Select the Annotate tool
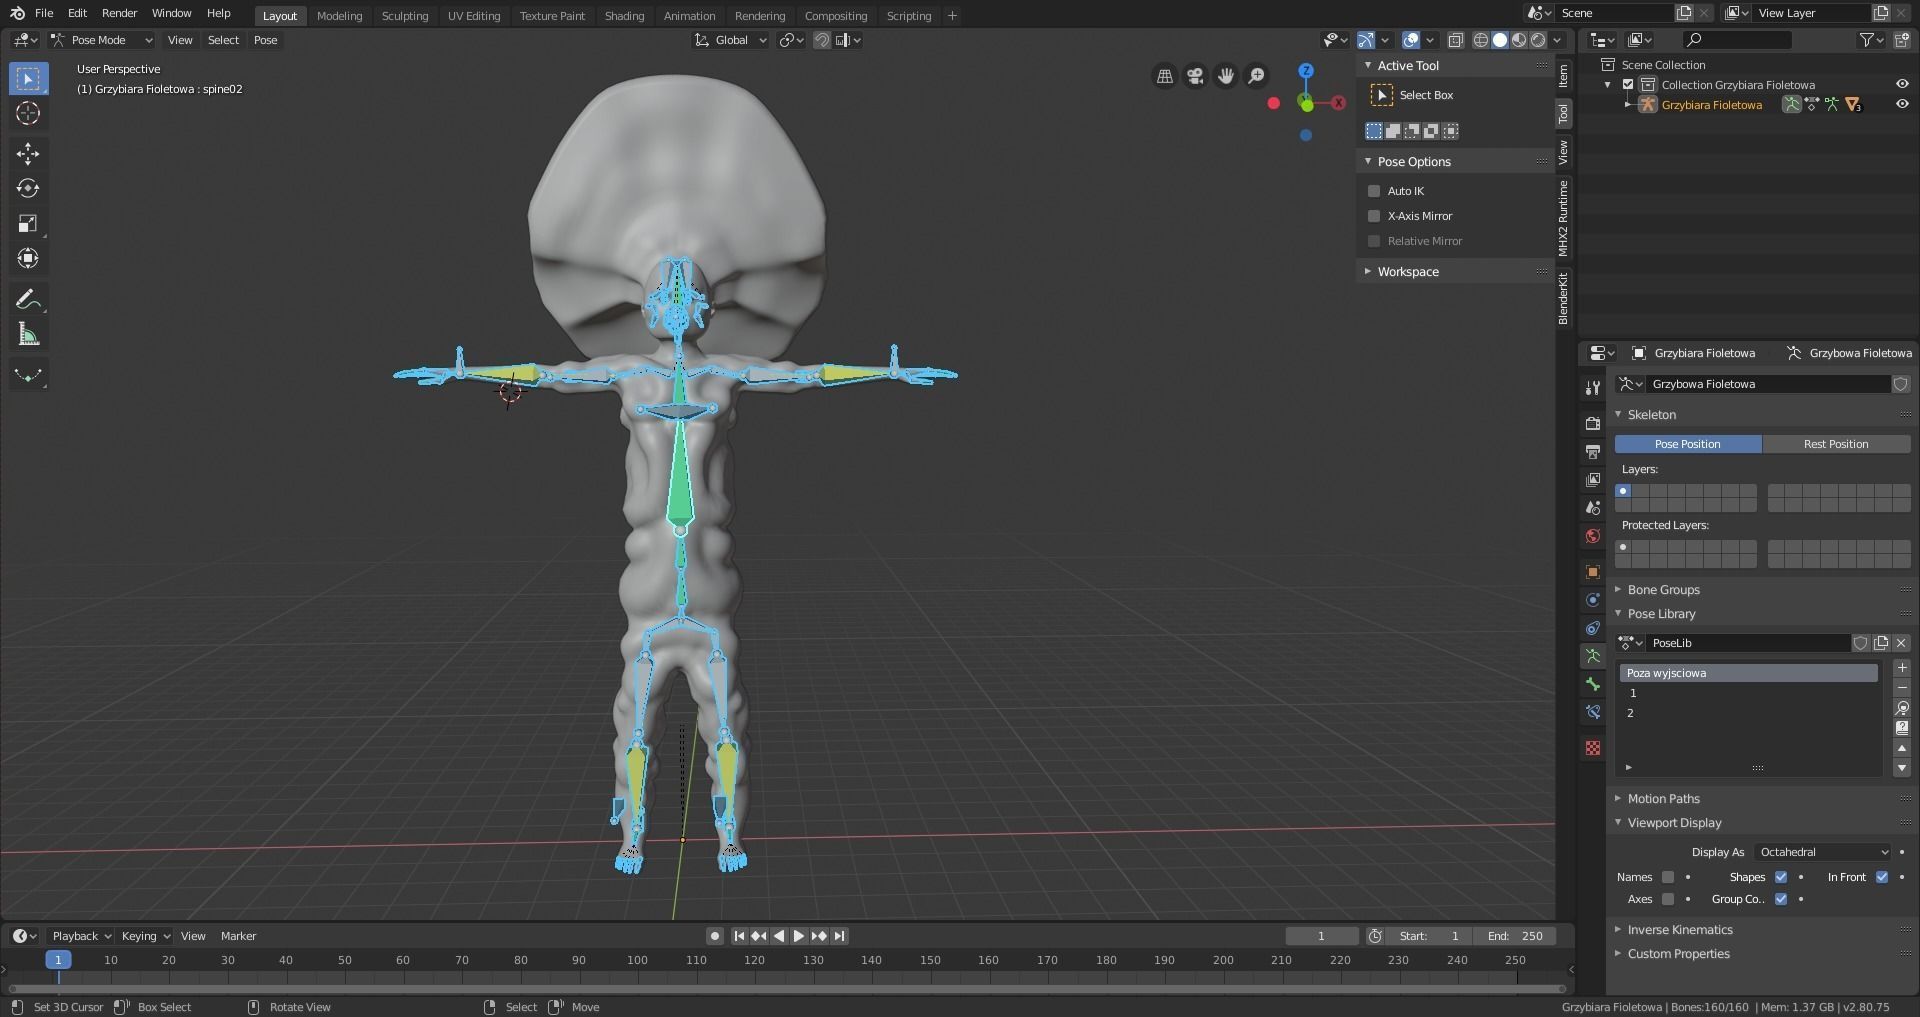Screen dimensions: 1920x1017 28,299
